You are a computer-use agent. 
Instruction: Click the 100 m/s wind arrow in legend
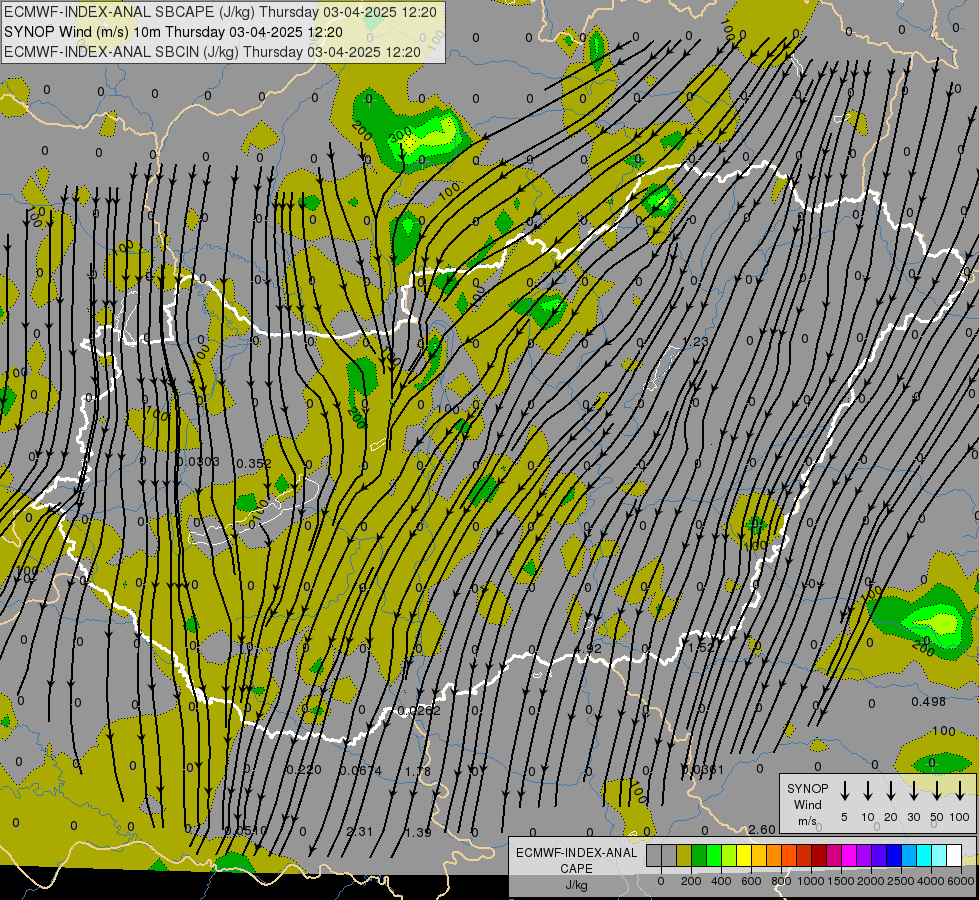(960, 791)
